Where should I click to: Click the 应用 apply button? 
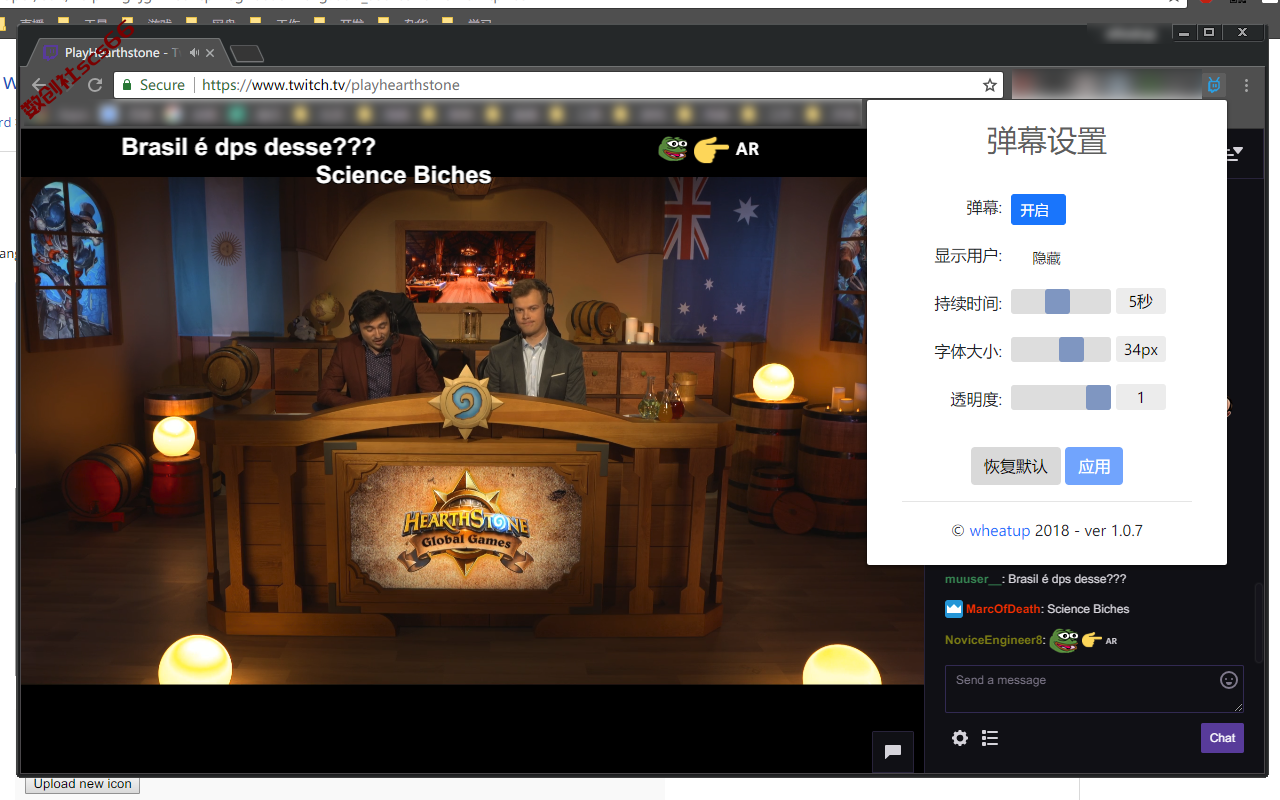1094,466
